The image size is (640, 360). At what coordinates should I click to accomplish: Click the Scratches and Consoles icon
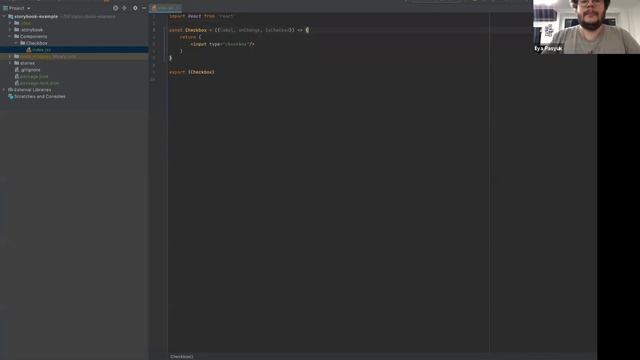coord(11,97)
